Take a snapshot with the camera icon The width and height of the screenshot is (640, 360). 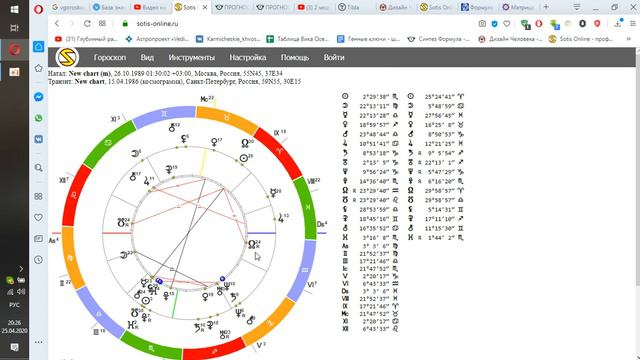pos(482,24)
